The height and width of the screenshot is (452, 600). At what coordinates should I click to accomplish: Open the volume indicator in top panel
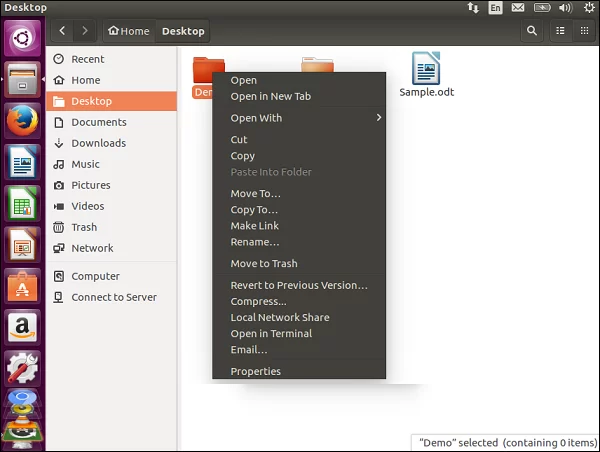[x=565, y=8]
